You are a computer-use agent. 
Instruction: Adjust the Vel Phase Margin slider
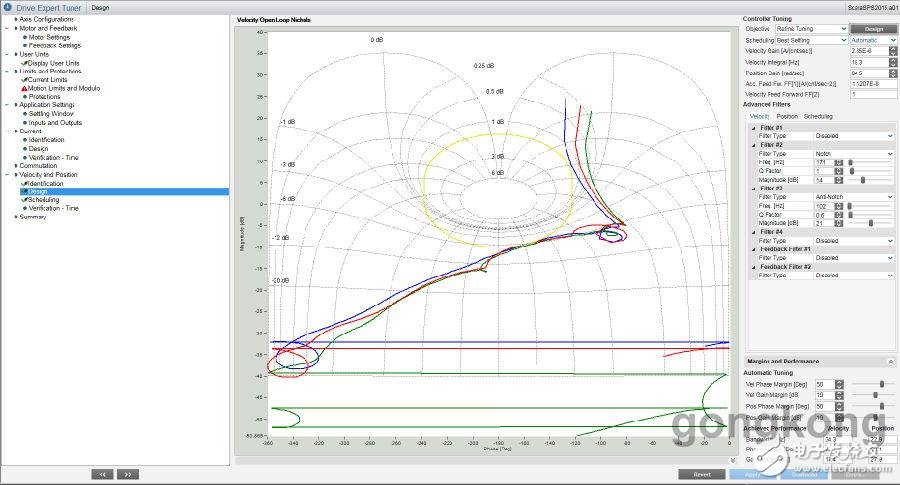(x=880, y=384)
